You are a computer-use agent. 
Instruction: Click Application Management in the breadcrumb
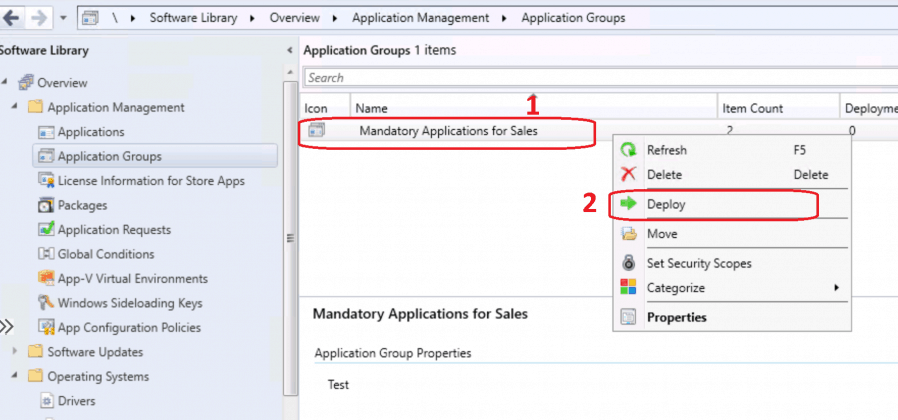coord(420,18)
